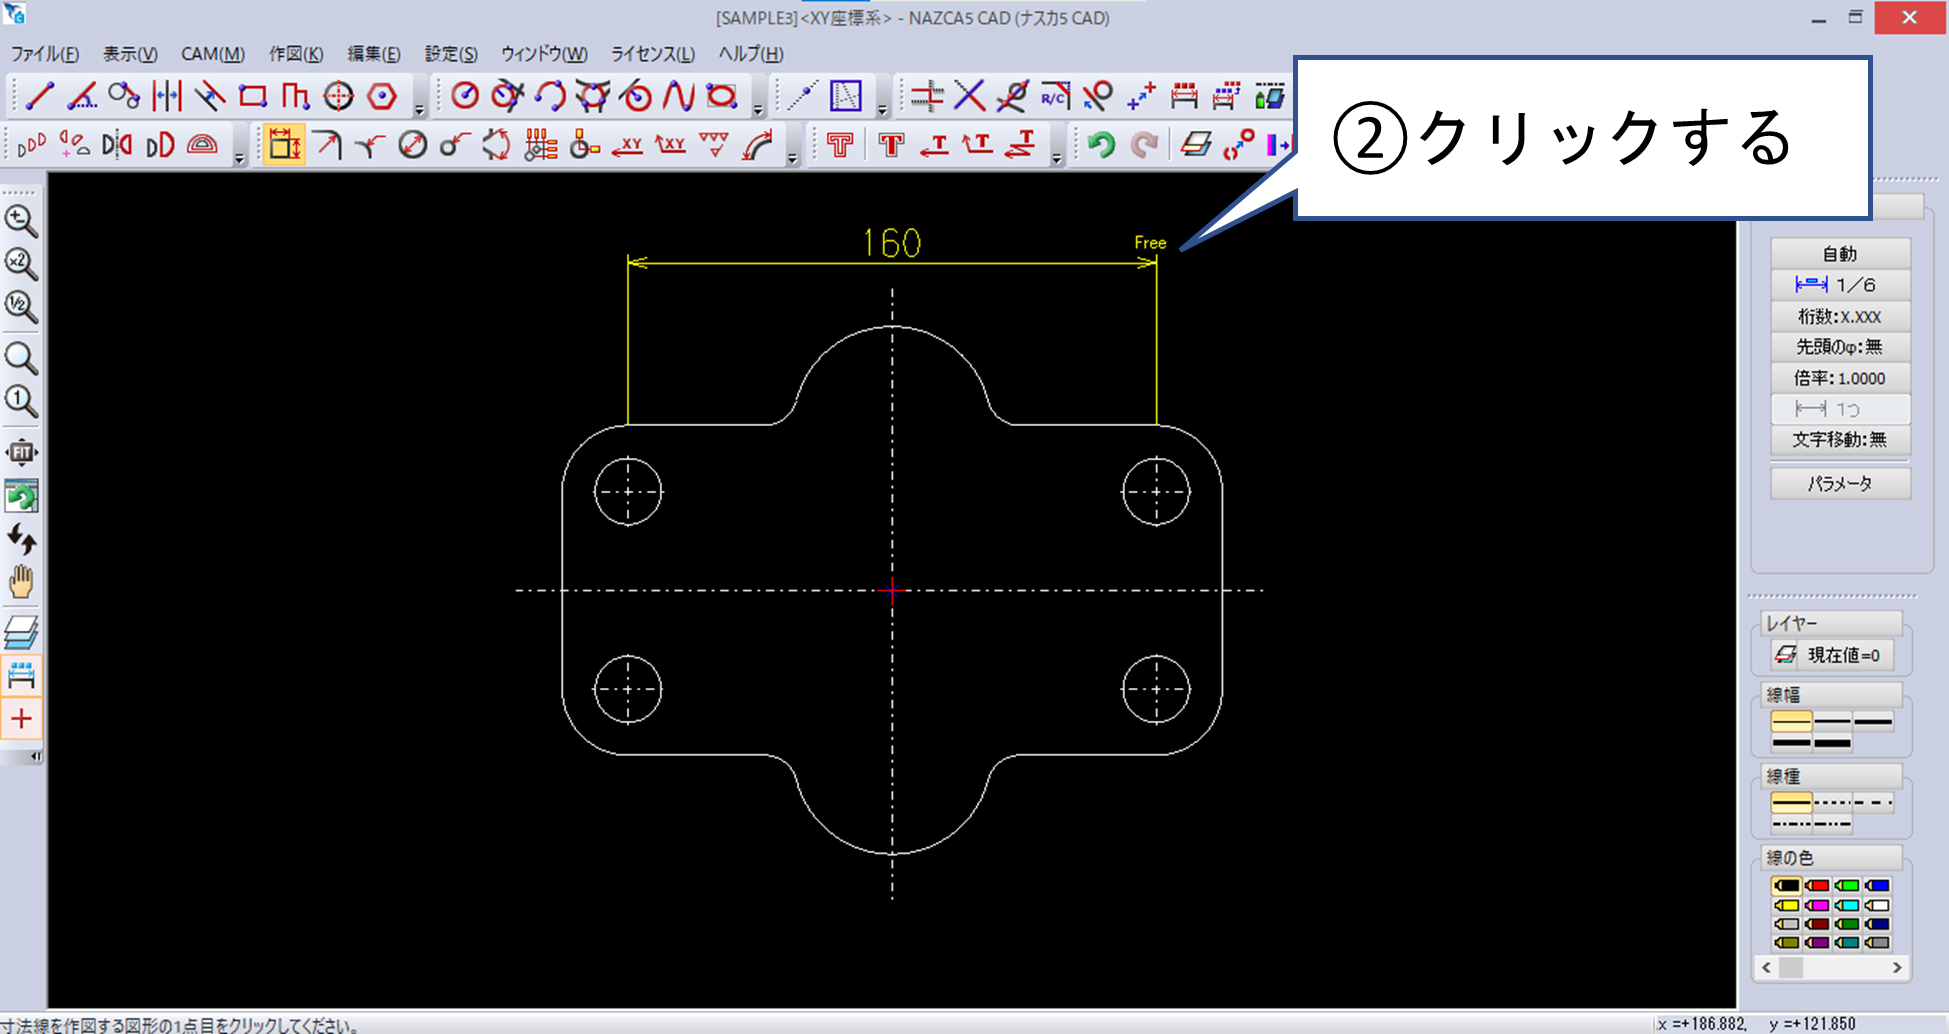Open the ファイル(F) menu
This screenshot has width=1949, height=1034.
45,54
